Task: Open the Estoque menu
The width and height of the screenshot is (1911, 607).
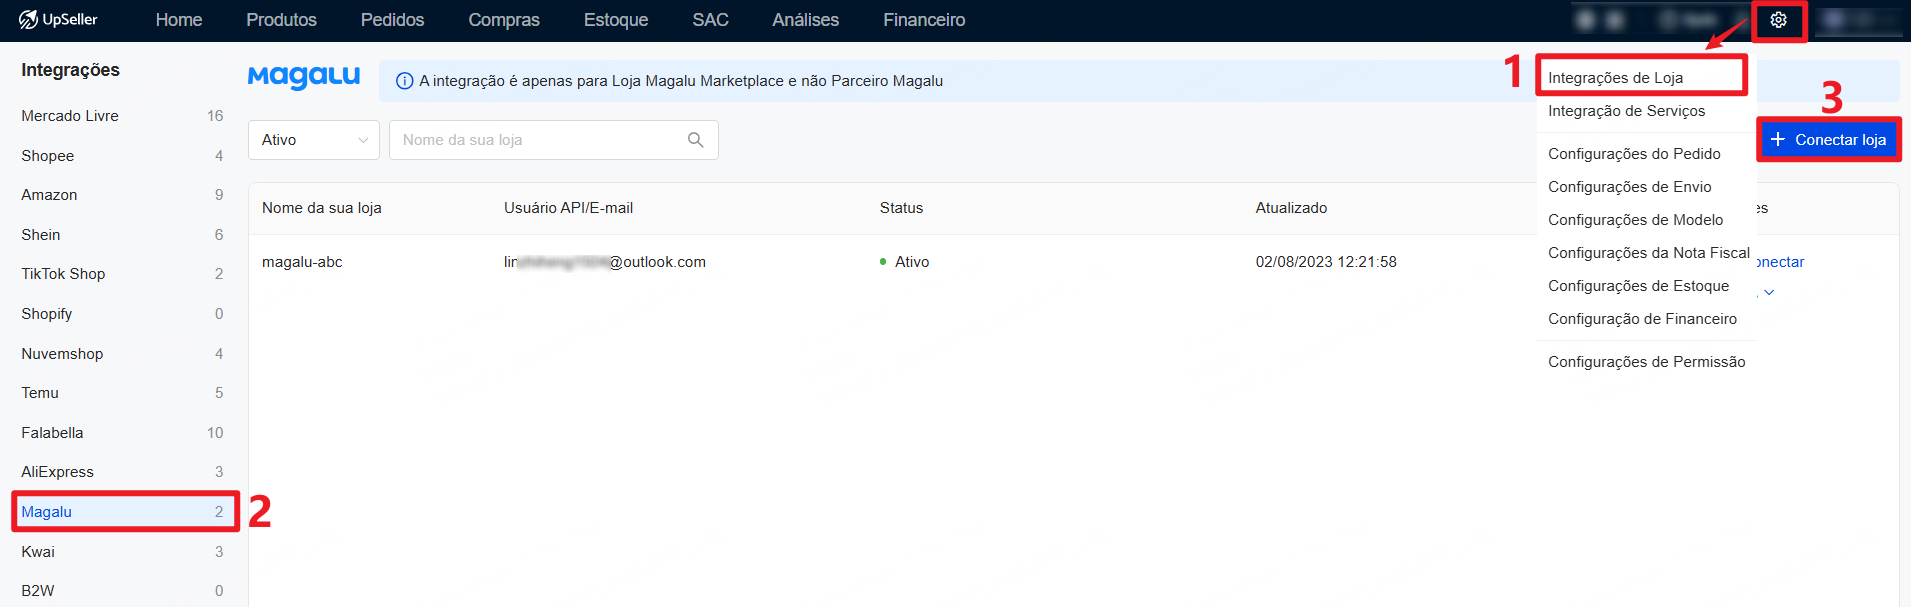Action: (x=616, y=20)
